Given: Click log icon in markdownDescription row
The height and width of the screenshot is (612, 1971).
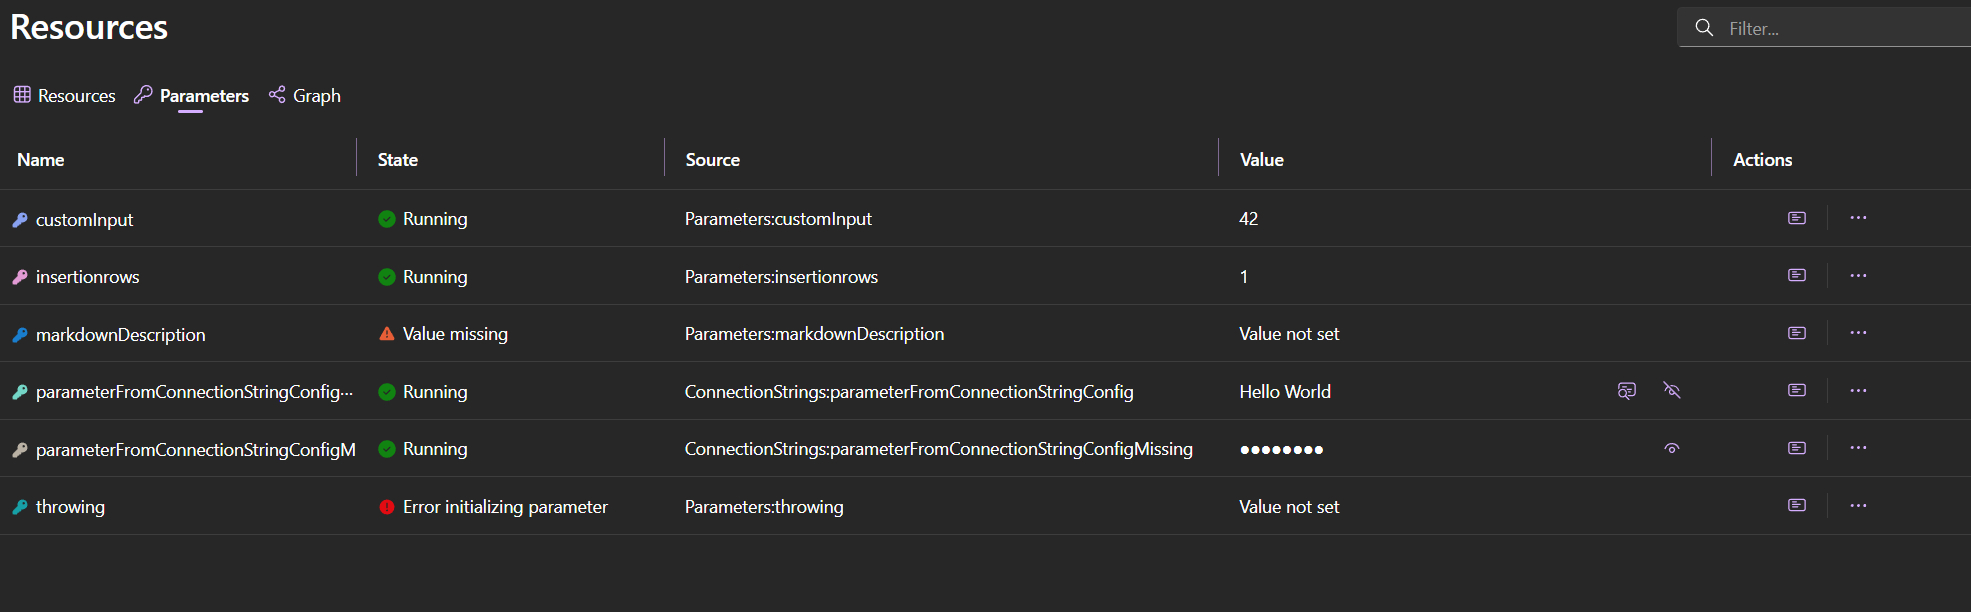Looking at the screenshot, I should pyautogui.click(x=1797, y=333).
